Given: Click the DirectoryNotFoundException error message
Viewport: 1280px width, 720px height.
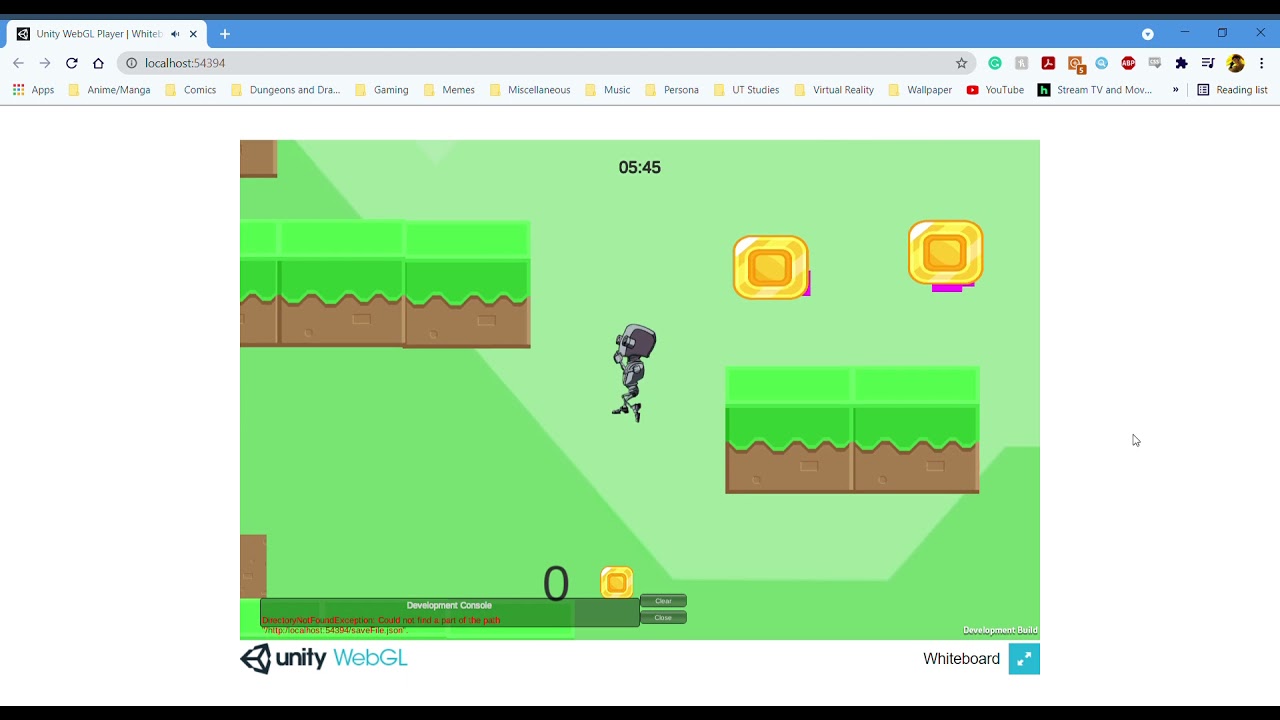Looking at the screenshot, I should [x=381, y=625].
